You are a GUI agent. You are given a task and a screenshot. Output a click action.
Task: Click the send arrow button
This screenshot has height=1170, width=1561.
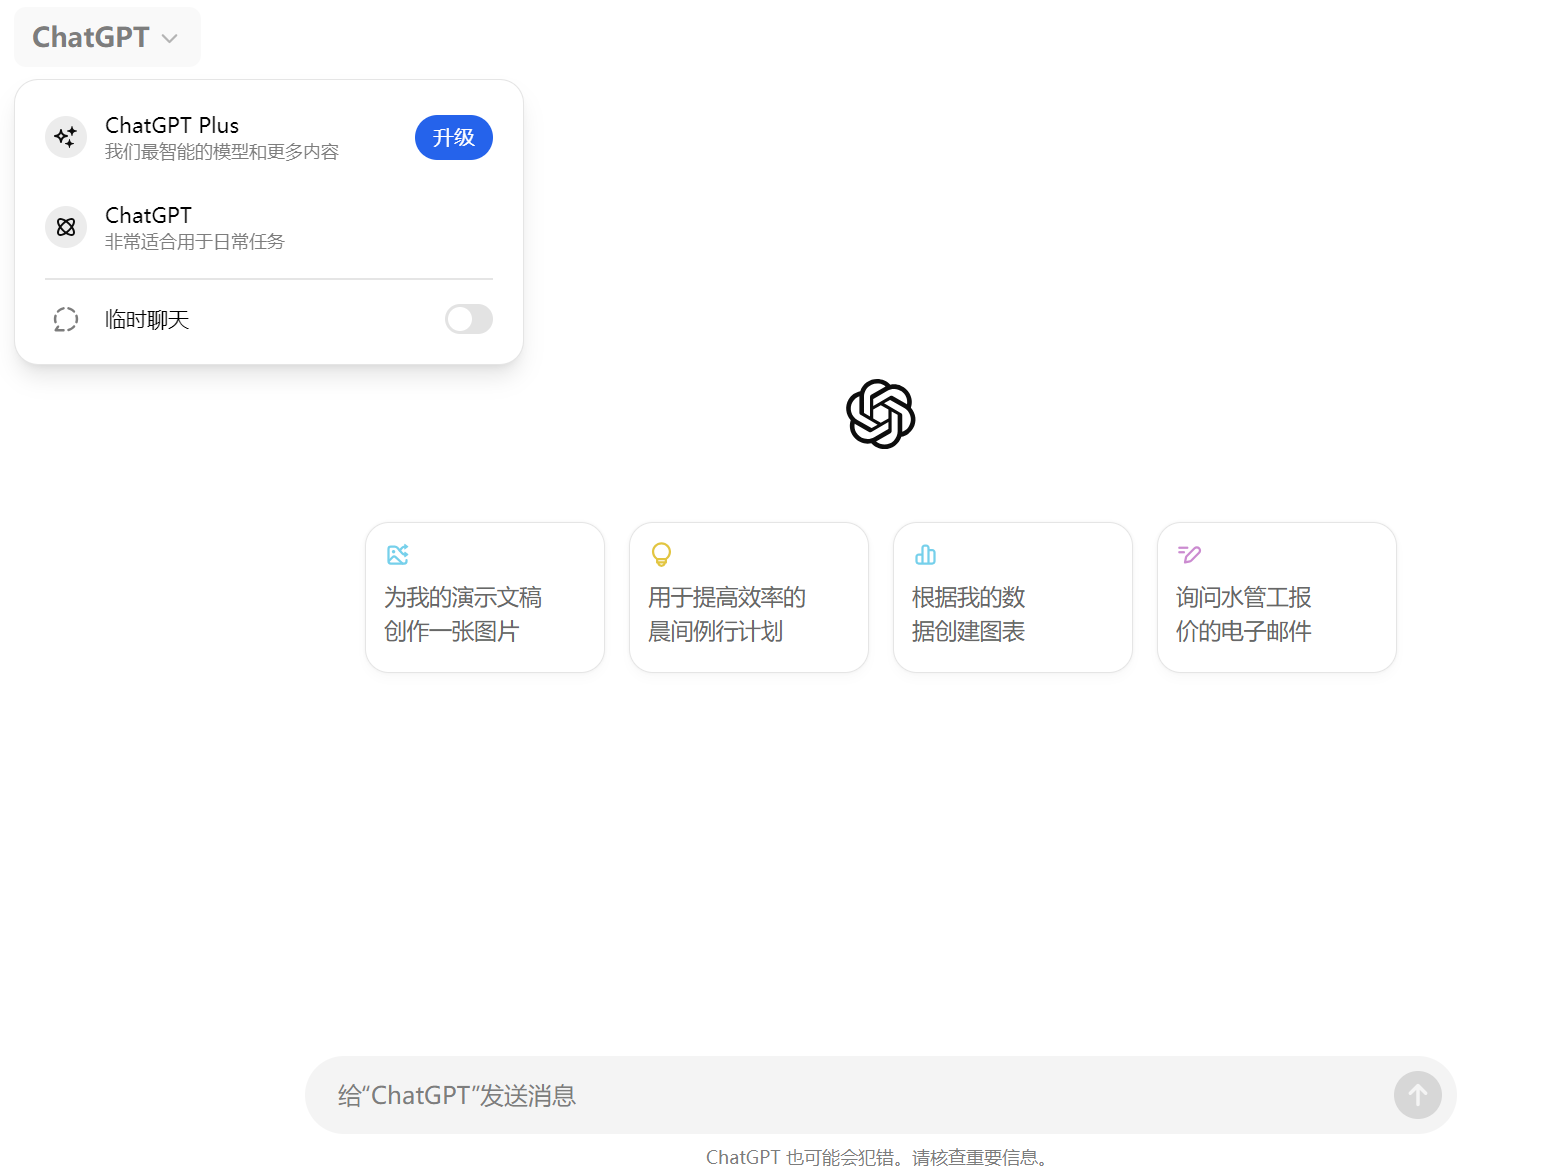[x=1418, y=1095]
